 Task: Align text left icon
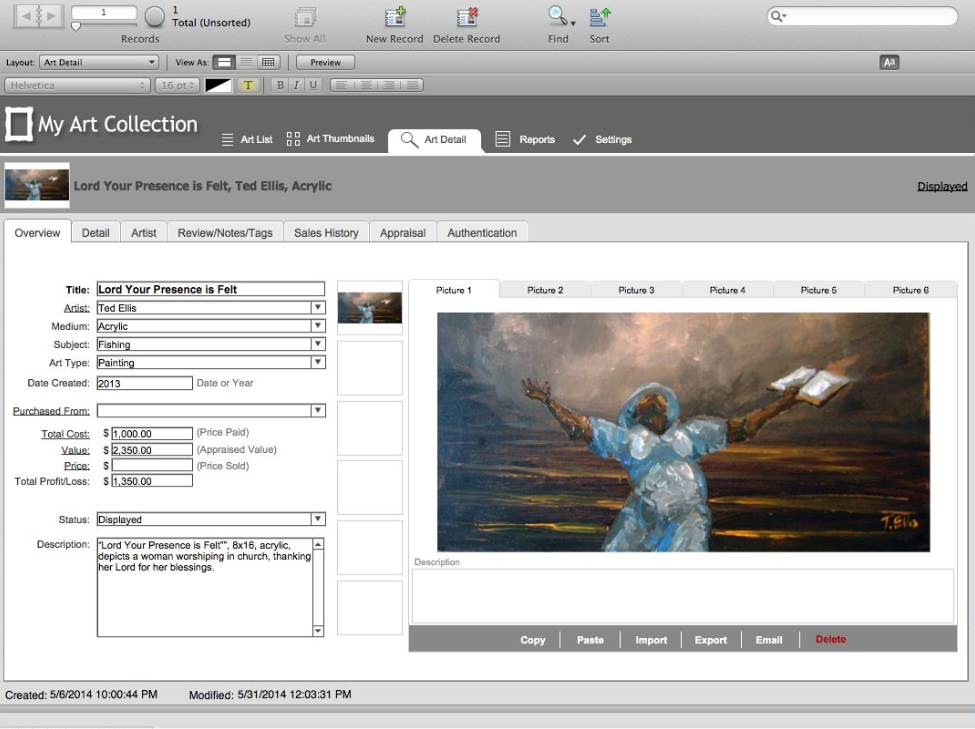click(341, 85)
